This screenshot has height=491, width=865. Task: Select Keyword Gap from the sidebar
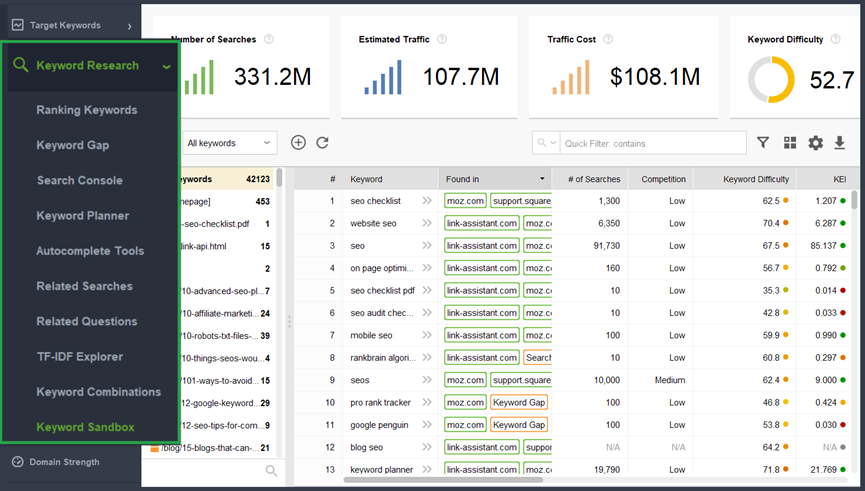tap(73, 145)
